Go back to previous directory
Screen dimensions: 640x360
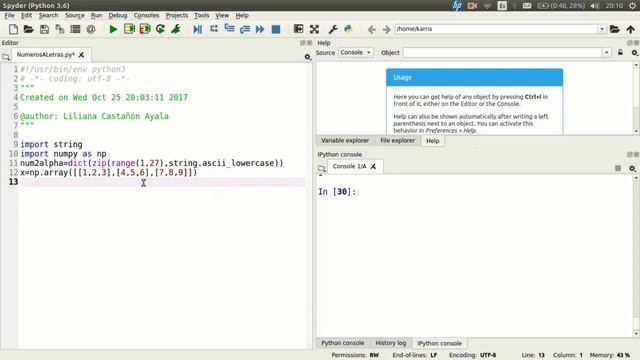[371, 29]
